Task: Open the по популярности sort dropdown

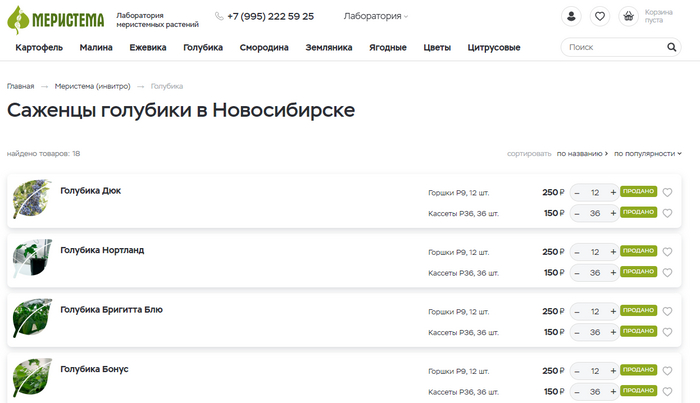Action: pos(647,154)
